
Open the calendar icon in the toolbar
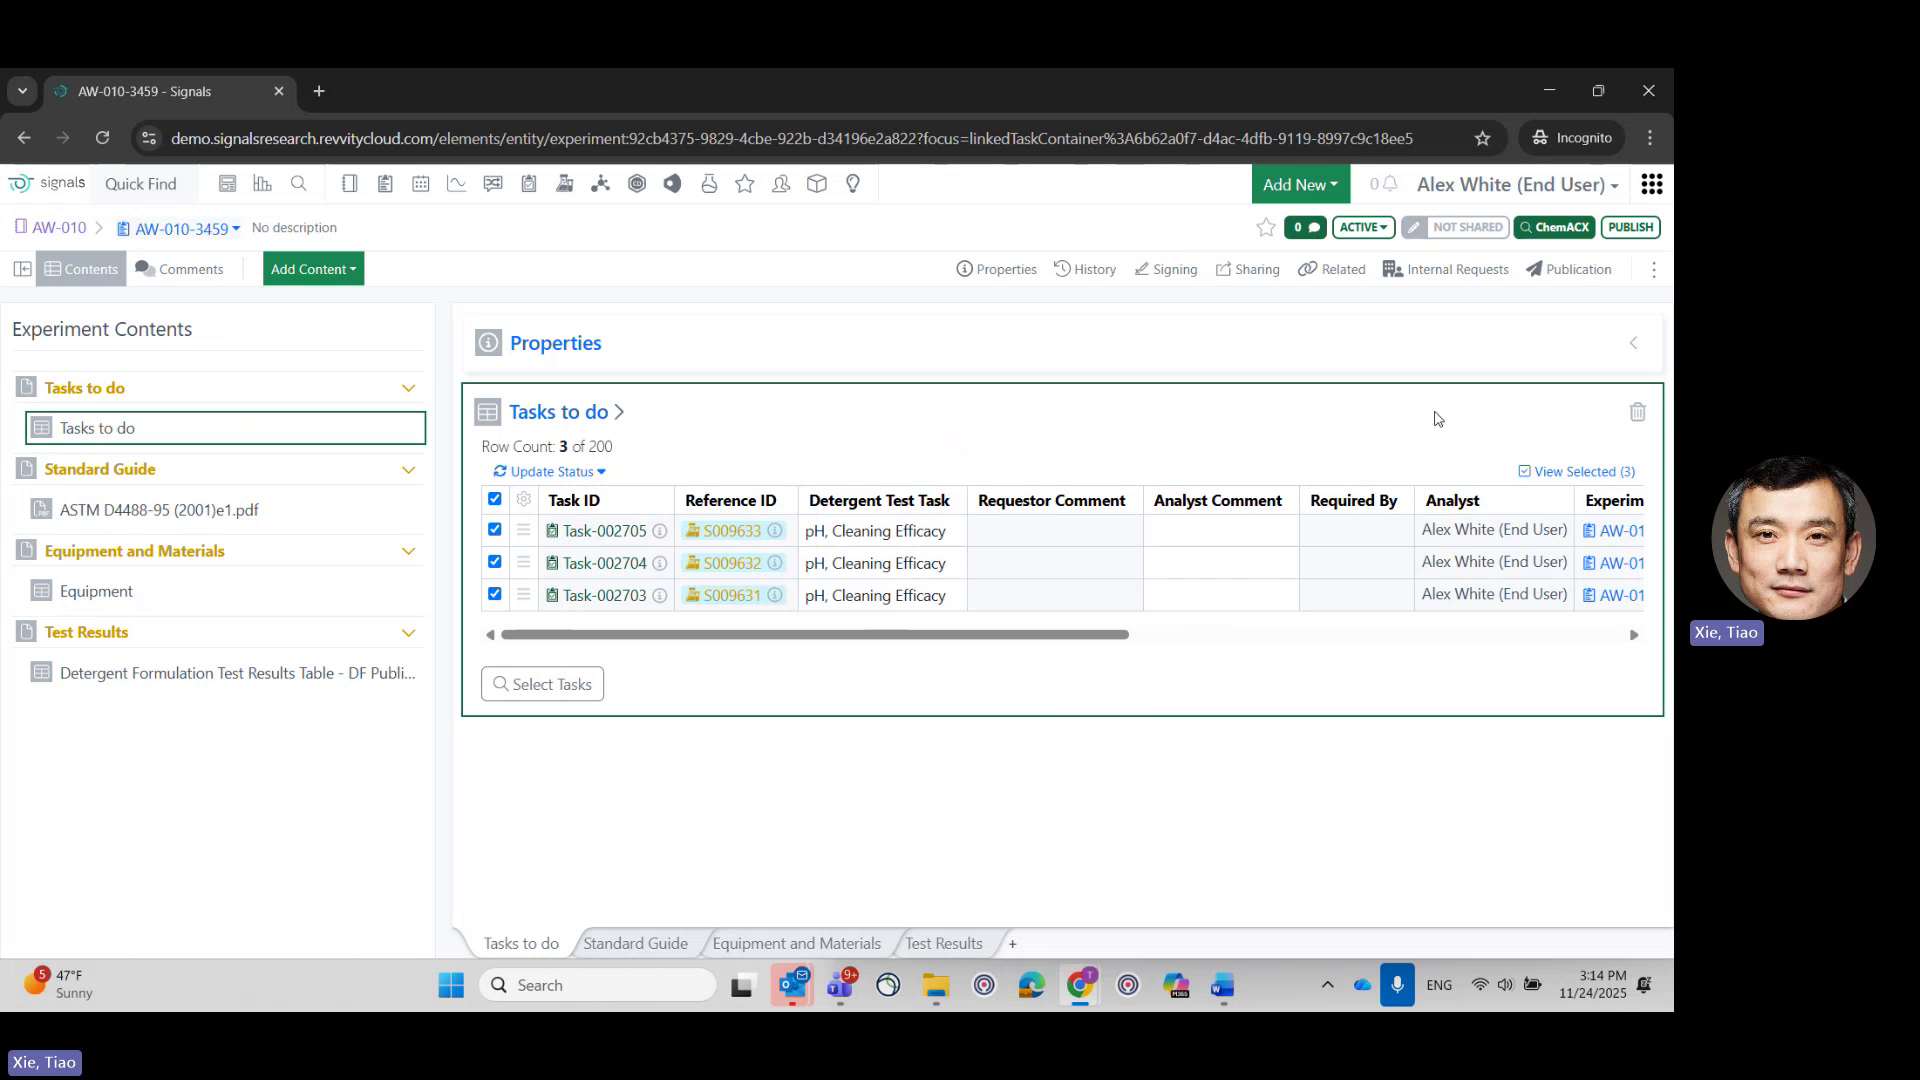click(x=420, y=183)
